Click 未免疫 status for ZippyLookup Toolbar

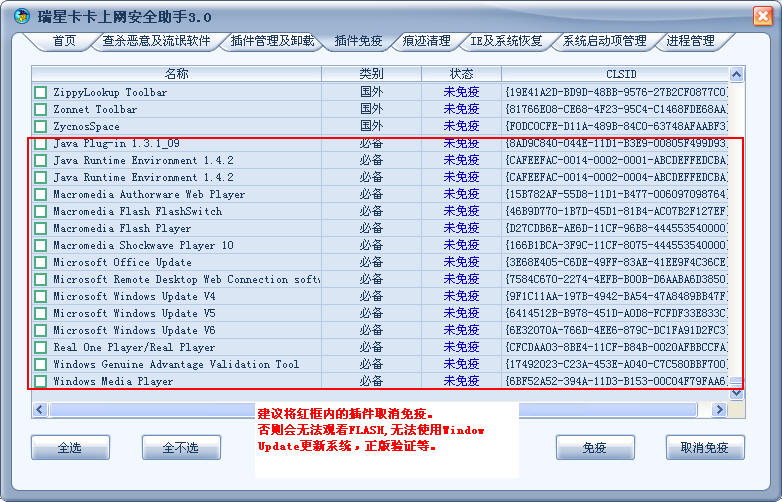click(461, 92)
